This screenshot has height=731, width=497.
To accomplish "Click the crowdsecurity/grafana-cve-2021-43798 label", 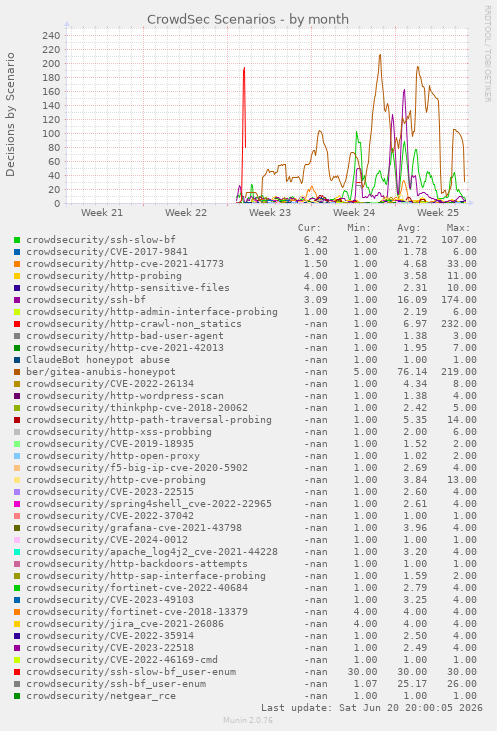I will (x=134, y=528).
